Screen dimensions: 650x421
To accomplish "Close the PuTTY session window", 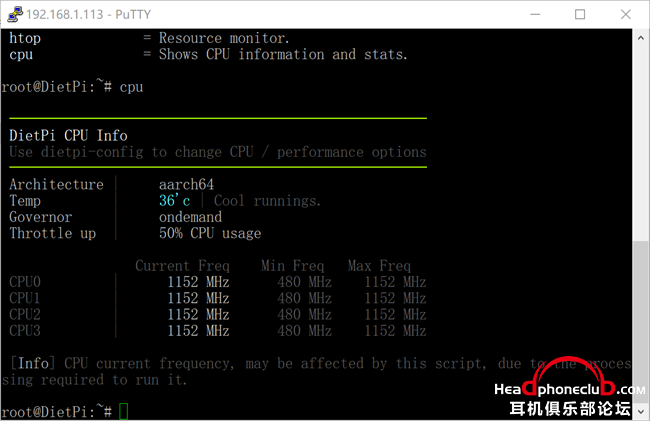I will [626, 14].
